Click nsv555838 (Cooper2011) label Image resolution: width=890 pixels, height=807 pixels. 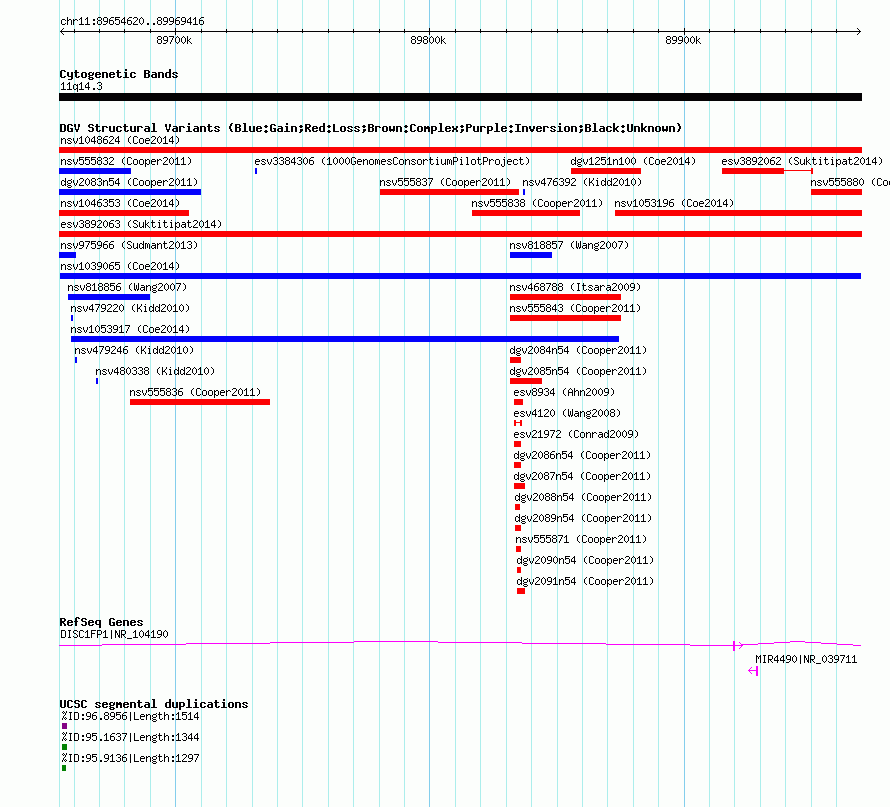point(537,203)
